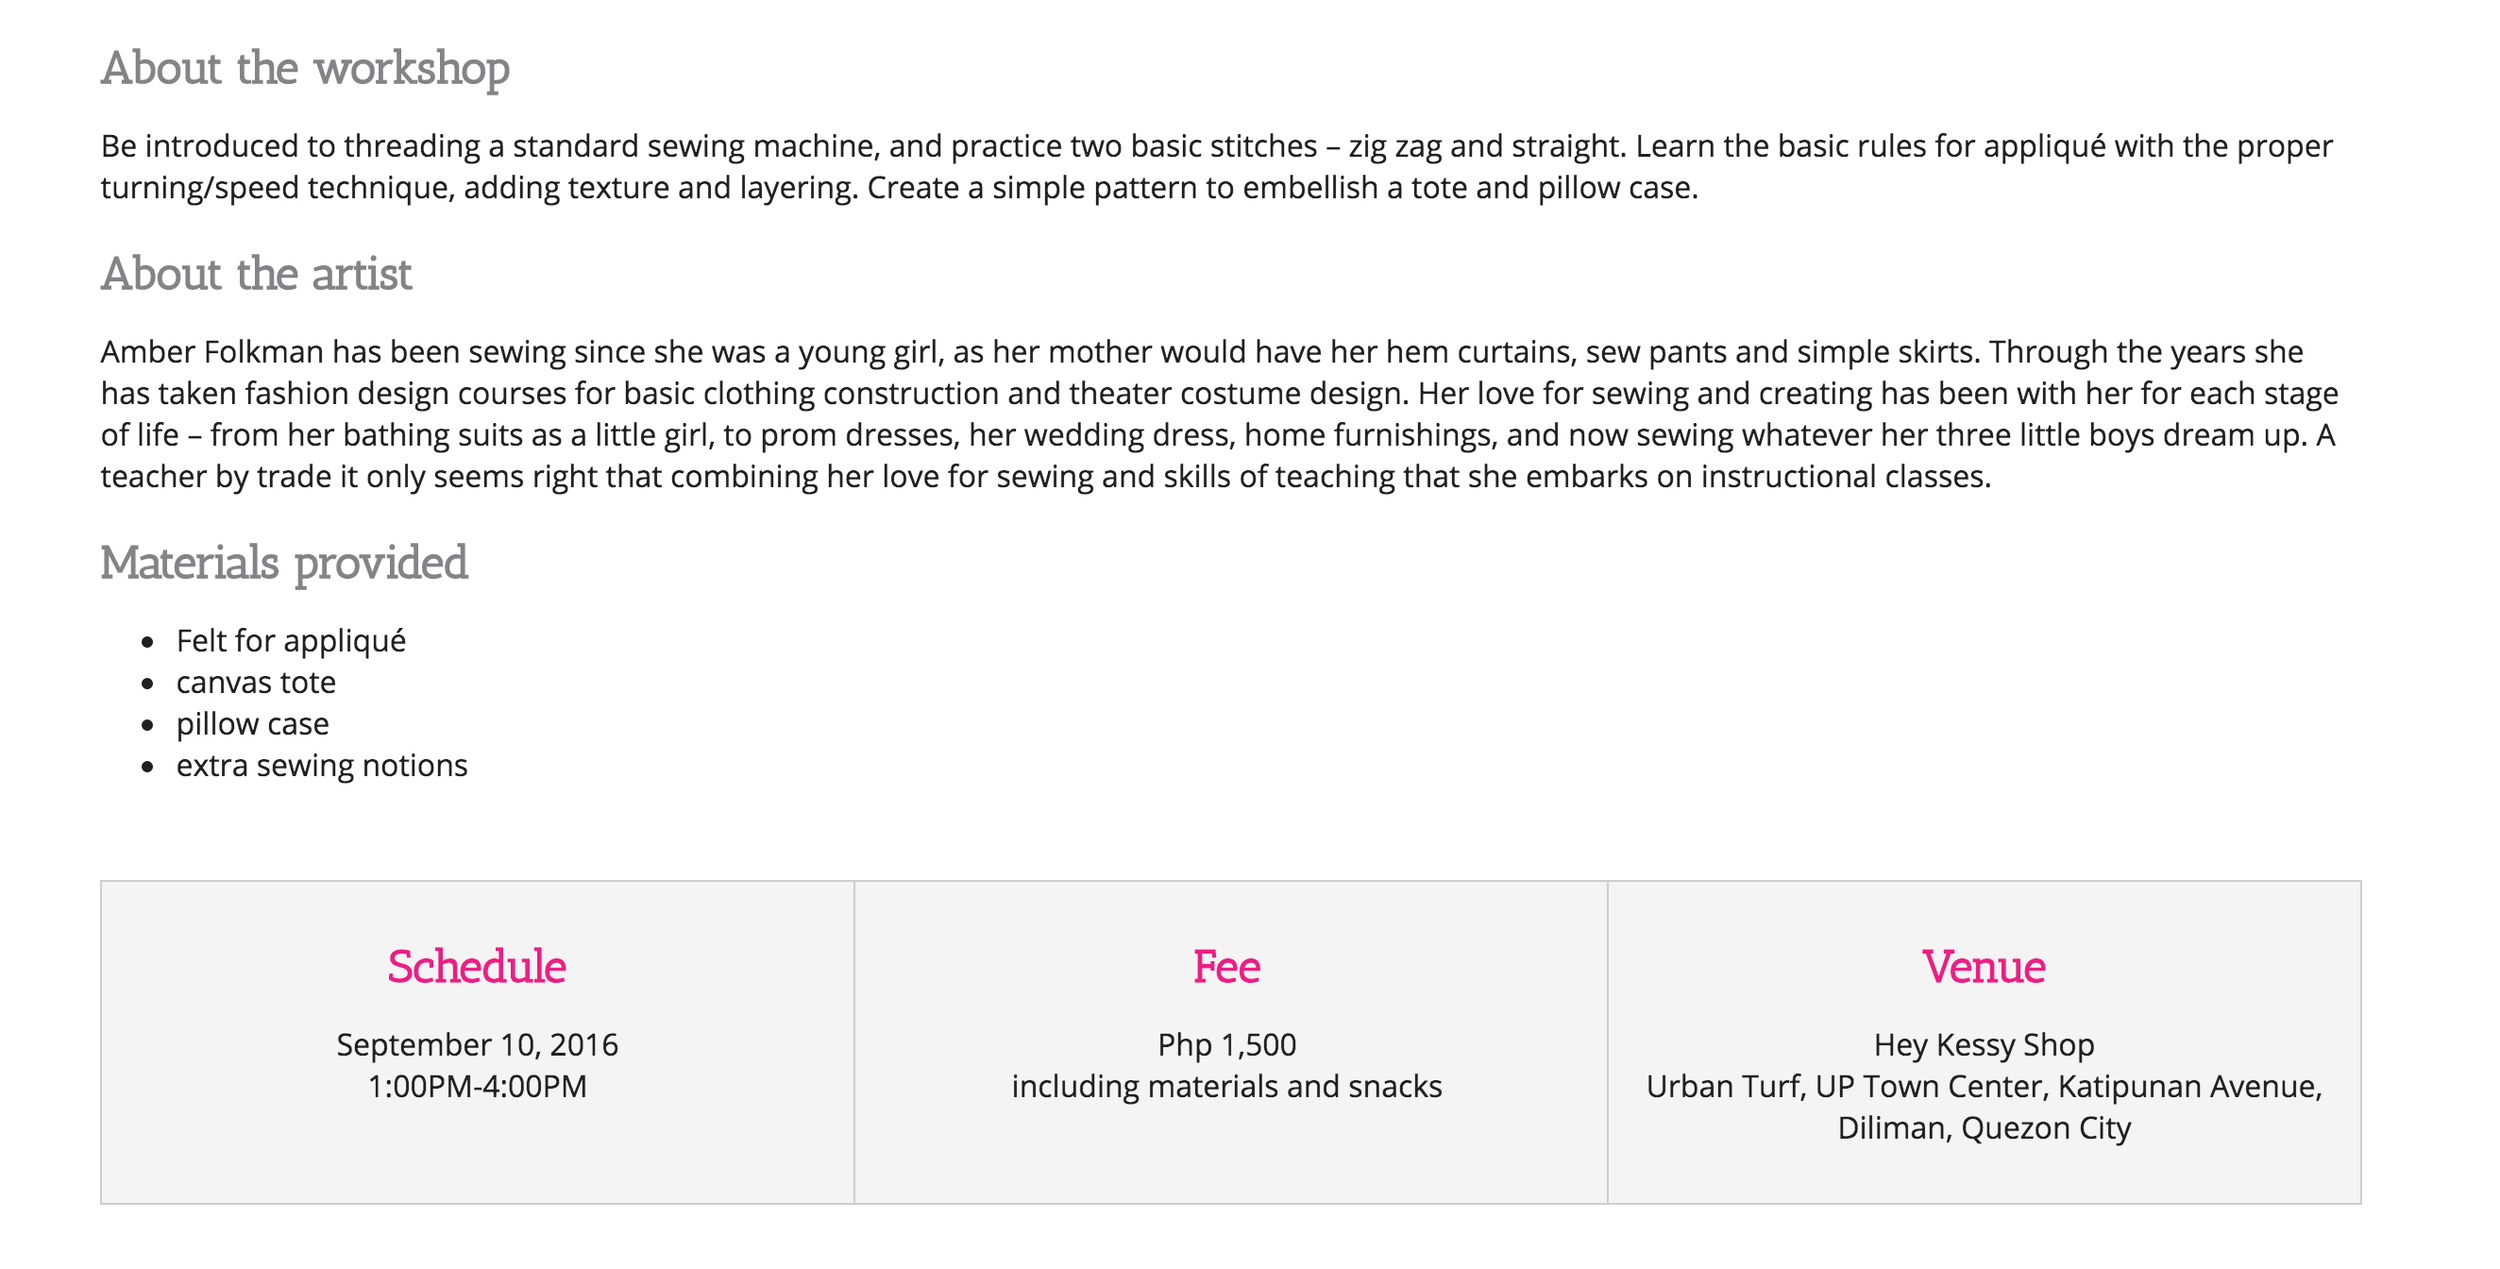Viewport: 2500px width, 1269px height.
Task: Select the 'pillow case' list item
Action: click(253, 724)
